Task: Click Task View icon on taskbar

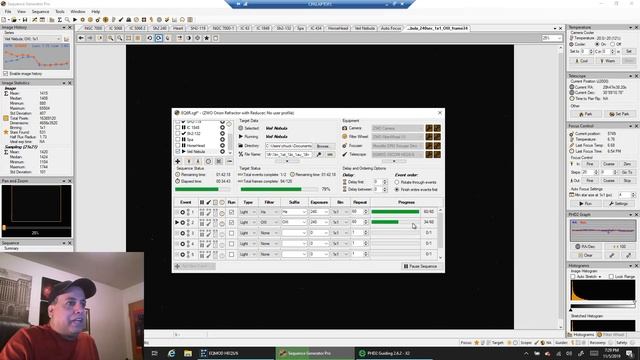Action: [x=154, y=353]
